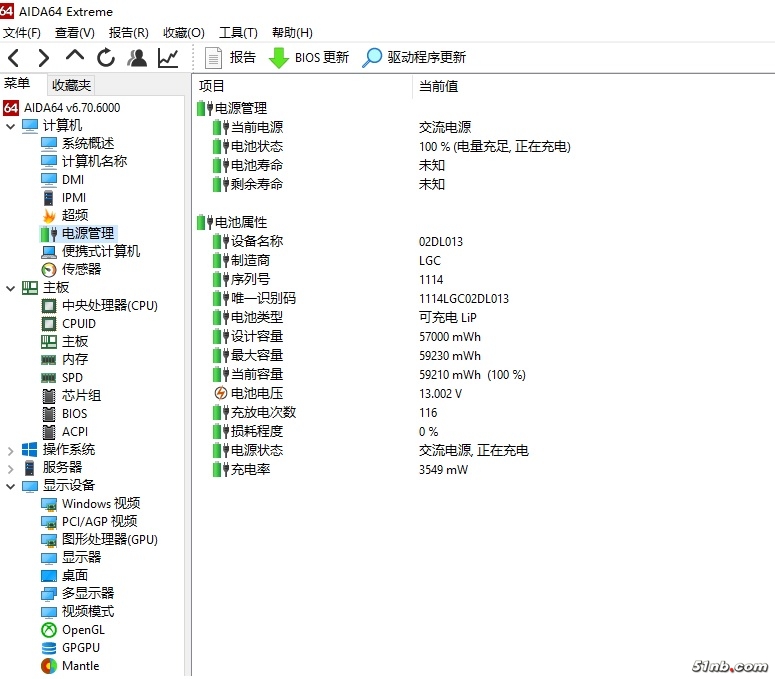
Task: Click the 当前值 column header
Action: coord(438,86)
